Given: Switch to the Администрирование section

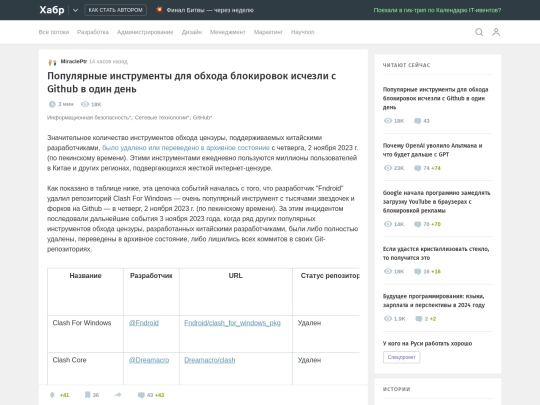Looking at the screenshot, I should pos(145,32).
